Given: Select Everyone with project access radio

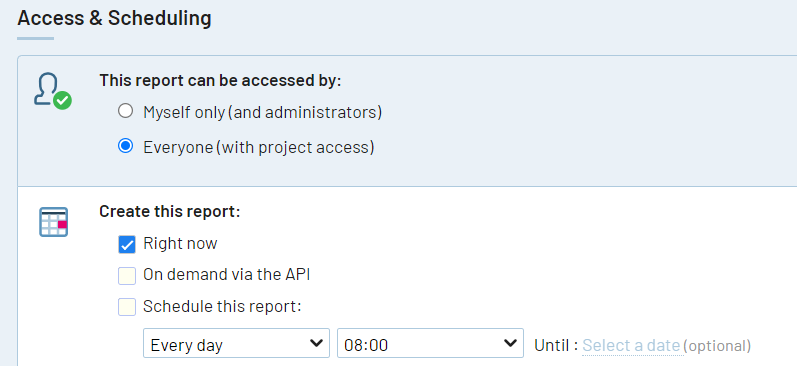Looking at the screenshot, I should tap(125, 146).
